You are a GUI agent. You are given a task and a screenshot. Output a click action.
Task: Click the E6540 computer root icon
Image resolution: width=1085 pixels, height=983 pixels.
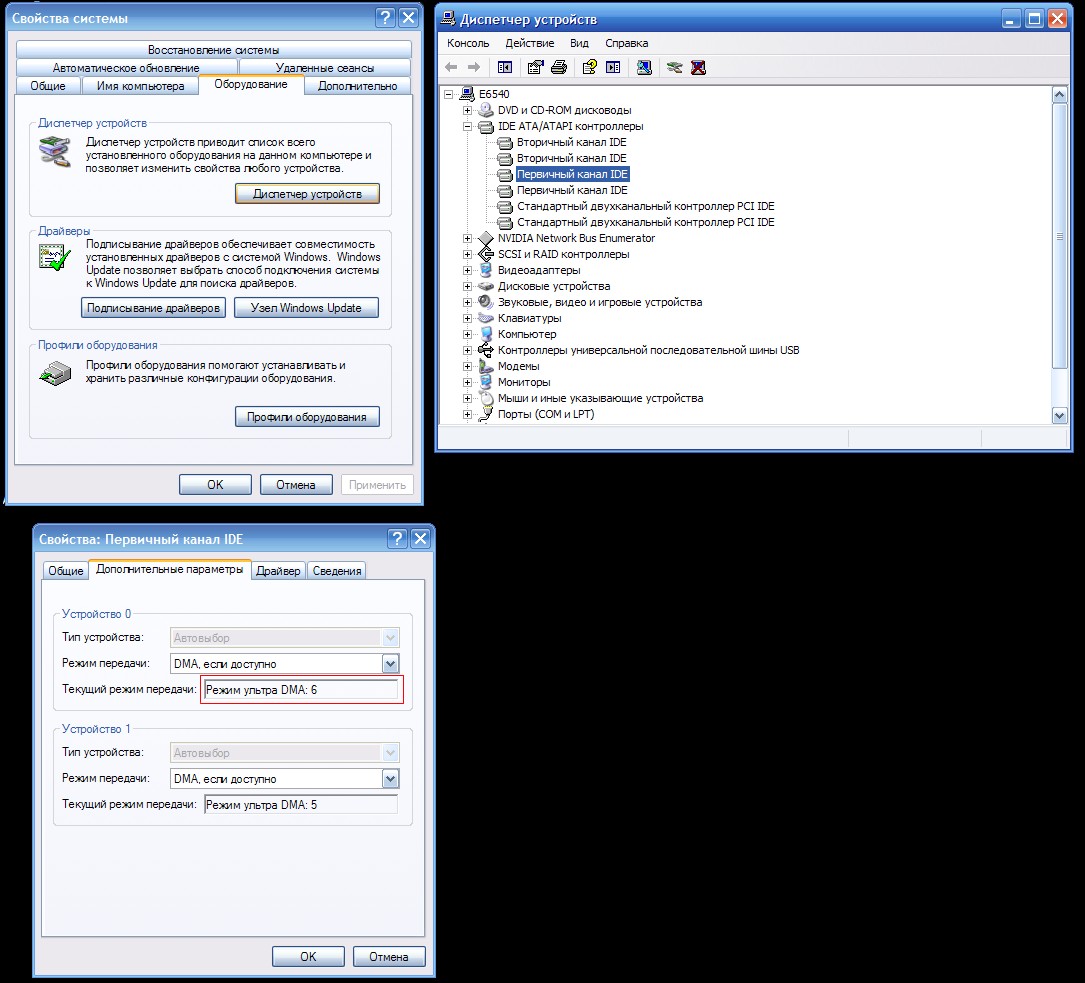coord(468,94)
